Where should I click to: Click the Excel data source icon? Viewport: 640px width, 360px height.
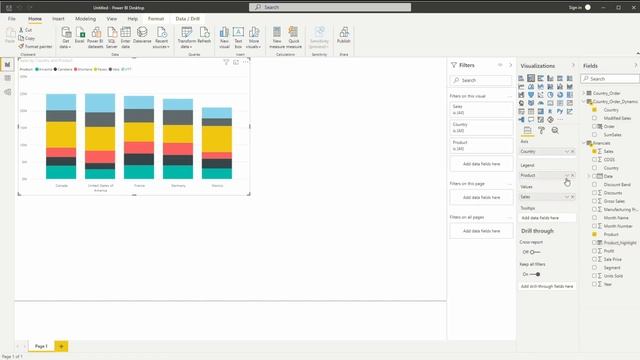[80, 36]
